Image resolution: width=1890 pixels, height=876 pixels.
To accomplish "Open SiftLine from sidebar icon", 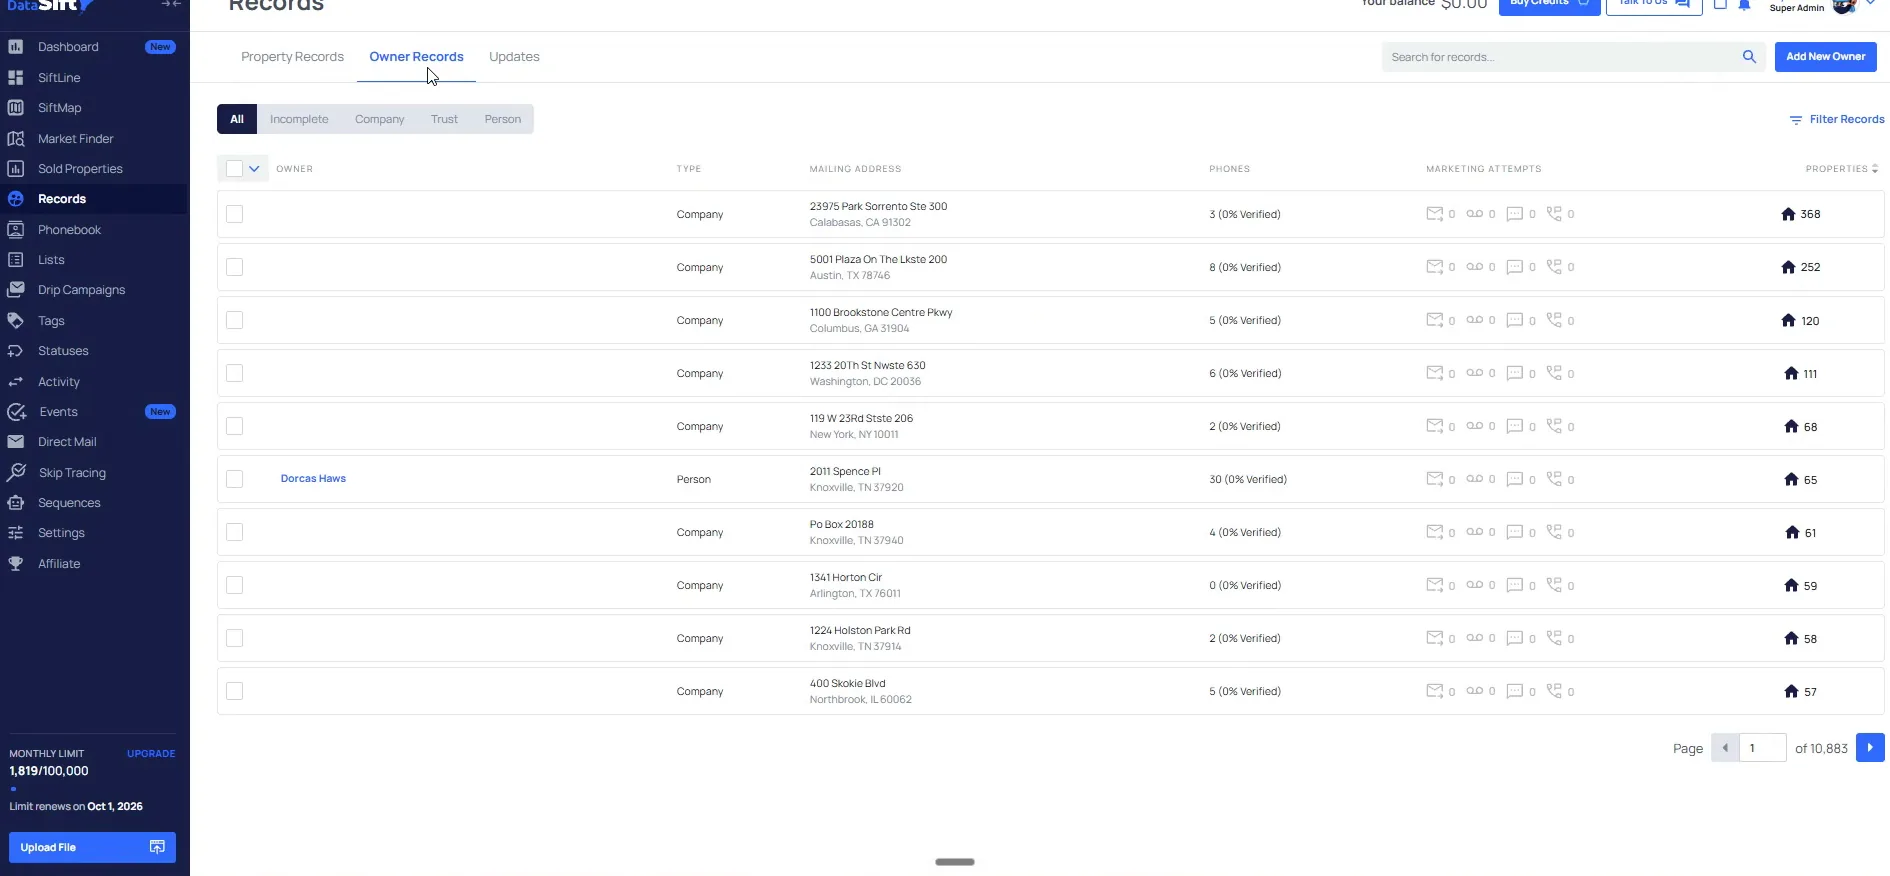I will coord(16,77).
